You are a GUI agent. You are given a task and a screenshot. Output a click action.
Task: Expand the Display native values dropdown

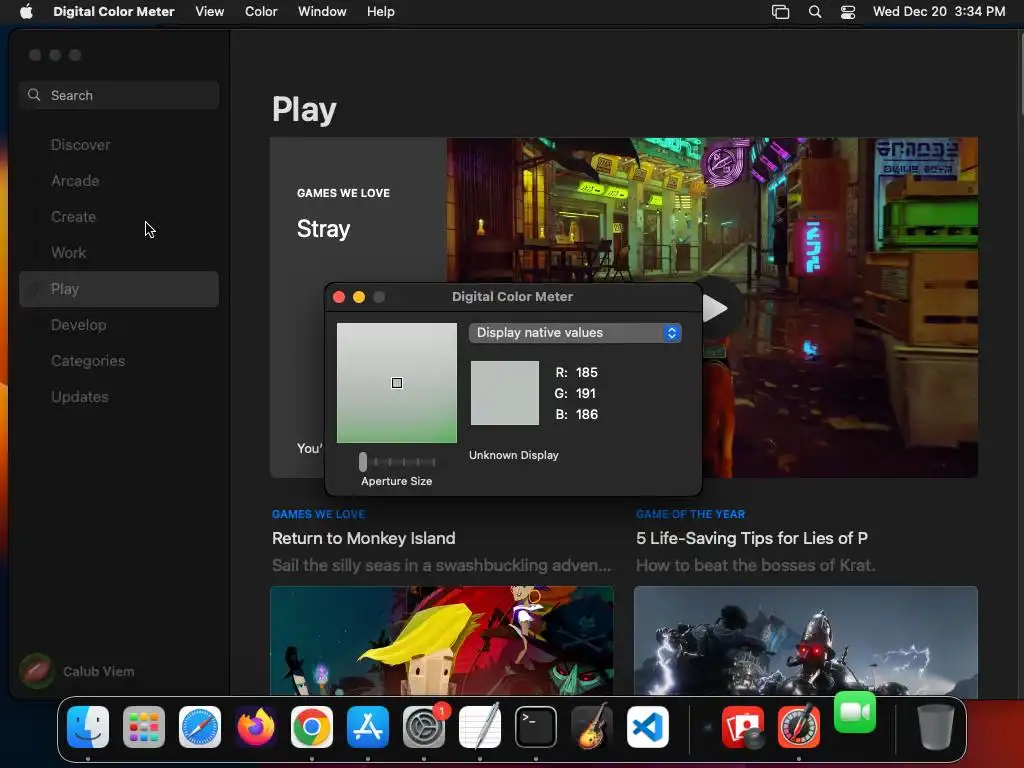pyautogui.click(x=575, y=332)
